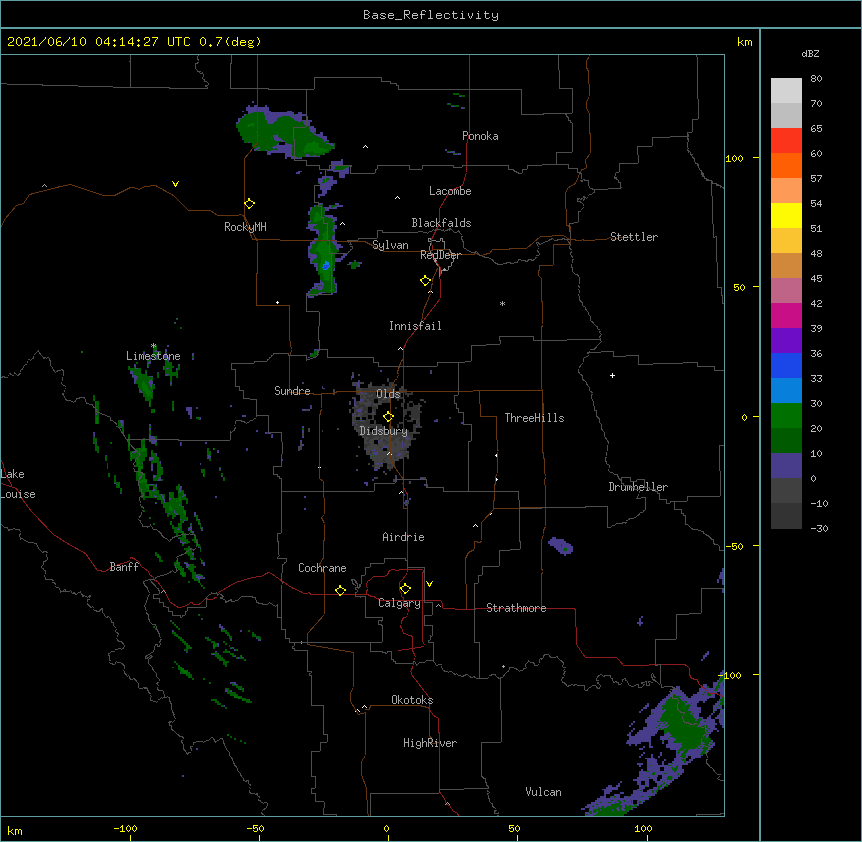The image size is (862, 842).
Task: Click the -30 value on the dBZ scale
Action: pos(819,528)
